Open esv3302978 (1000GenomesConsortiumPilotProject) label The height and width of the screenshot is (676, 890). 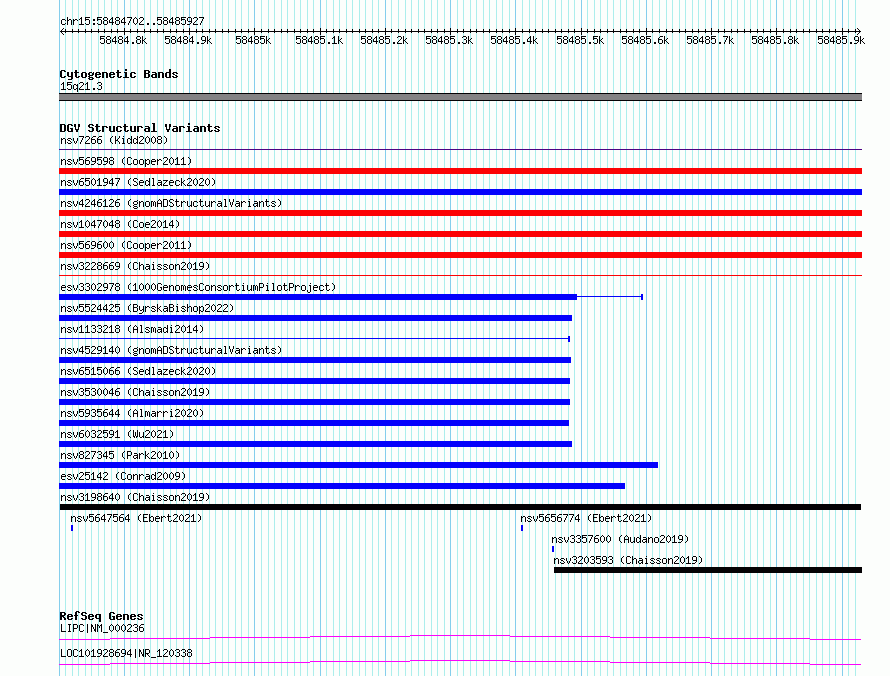(198, 287)
